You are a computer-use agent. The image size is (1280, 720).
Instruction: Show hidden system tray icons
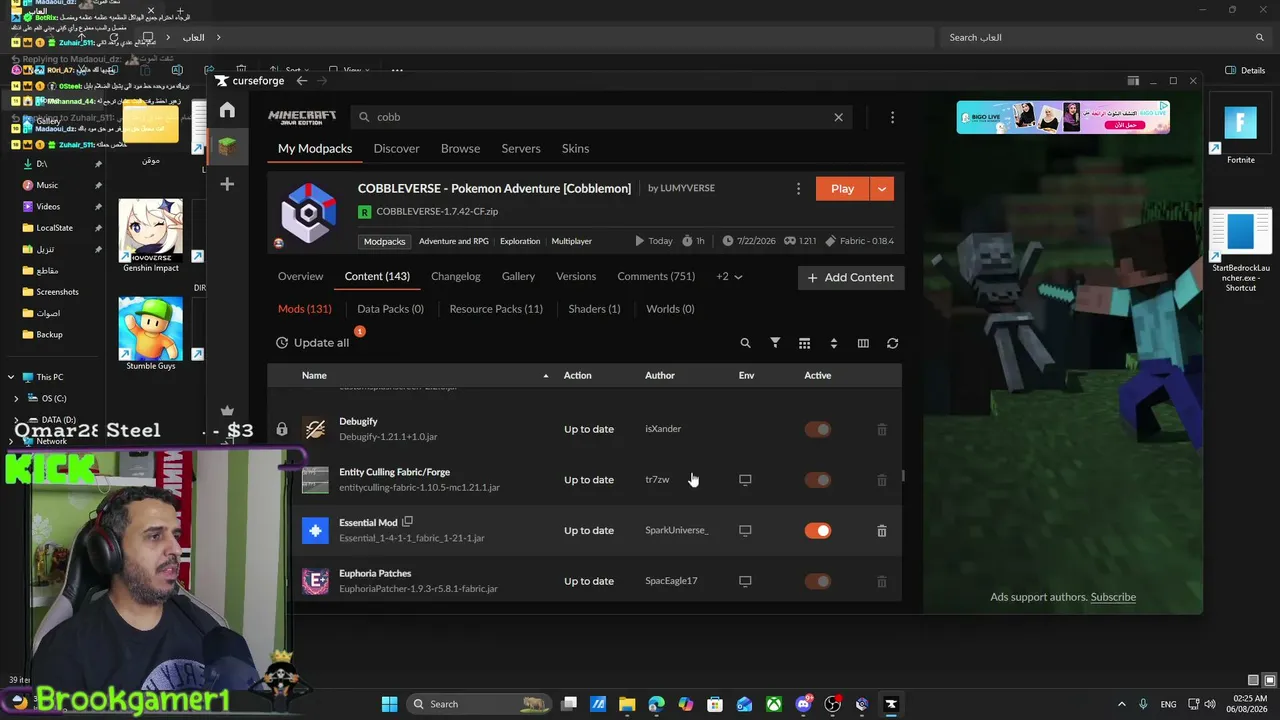[1121, 704]
